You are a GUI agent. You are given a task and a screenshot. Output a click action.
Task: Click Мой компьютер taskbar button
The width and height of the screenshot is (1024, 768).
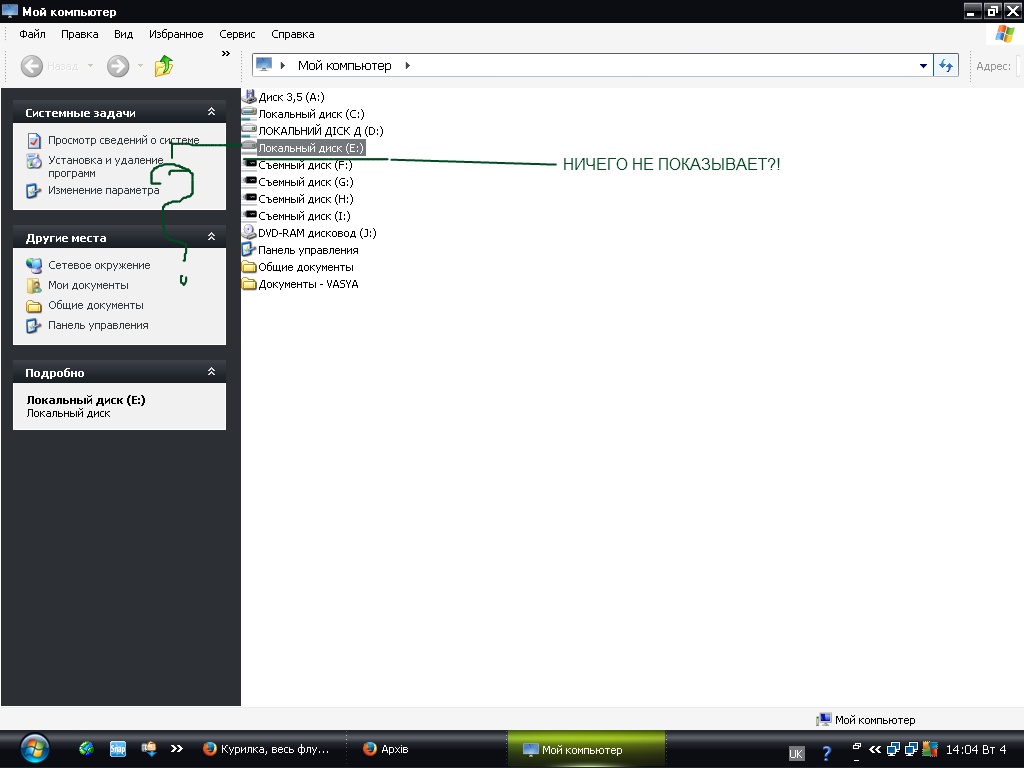pos(586,749)
